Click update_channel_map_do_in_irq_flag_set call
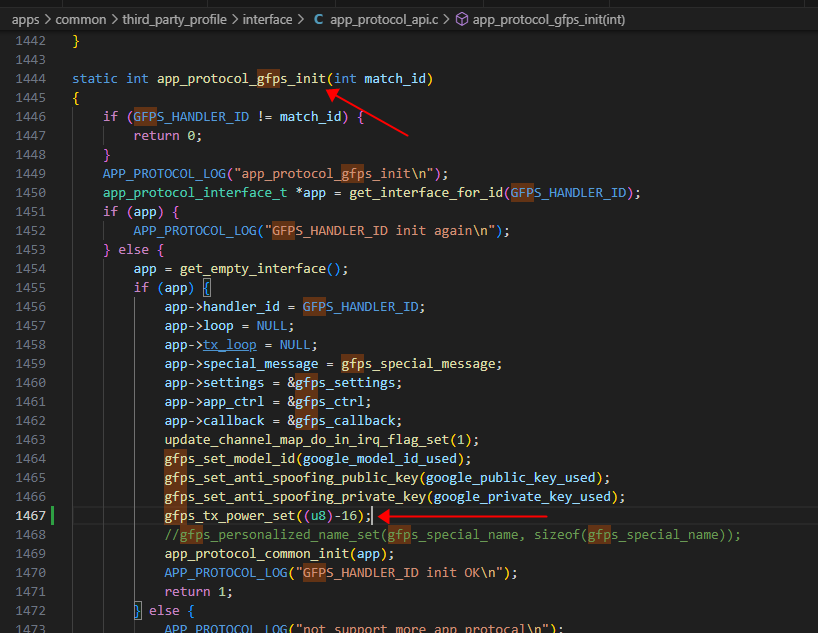Screen dimensions: 818x633 (x=307, y=440)
